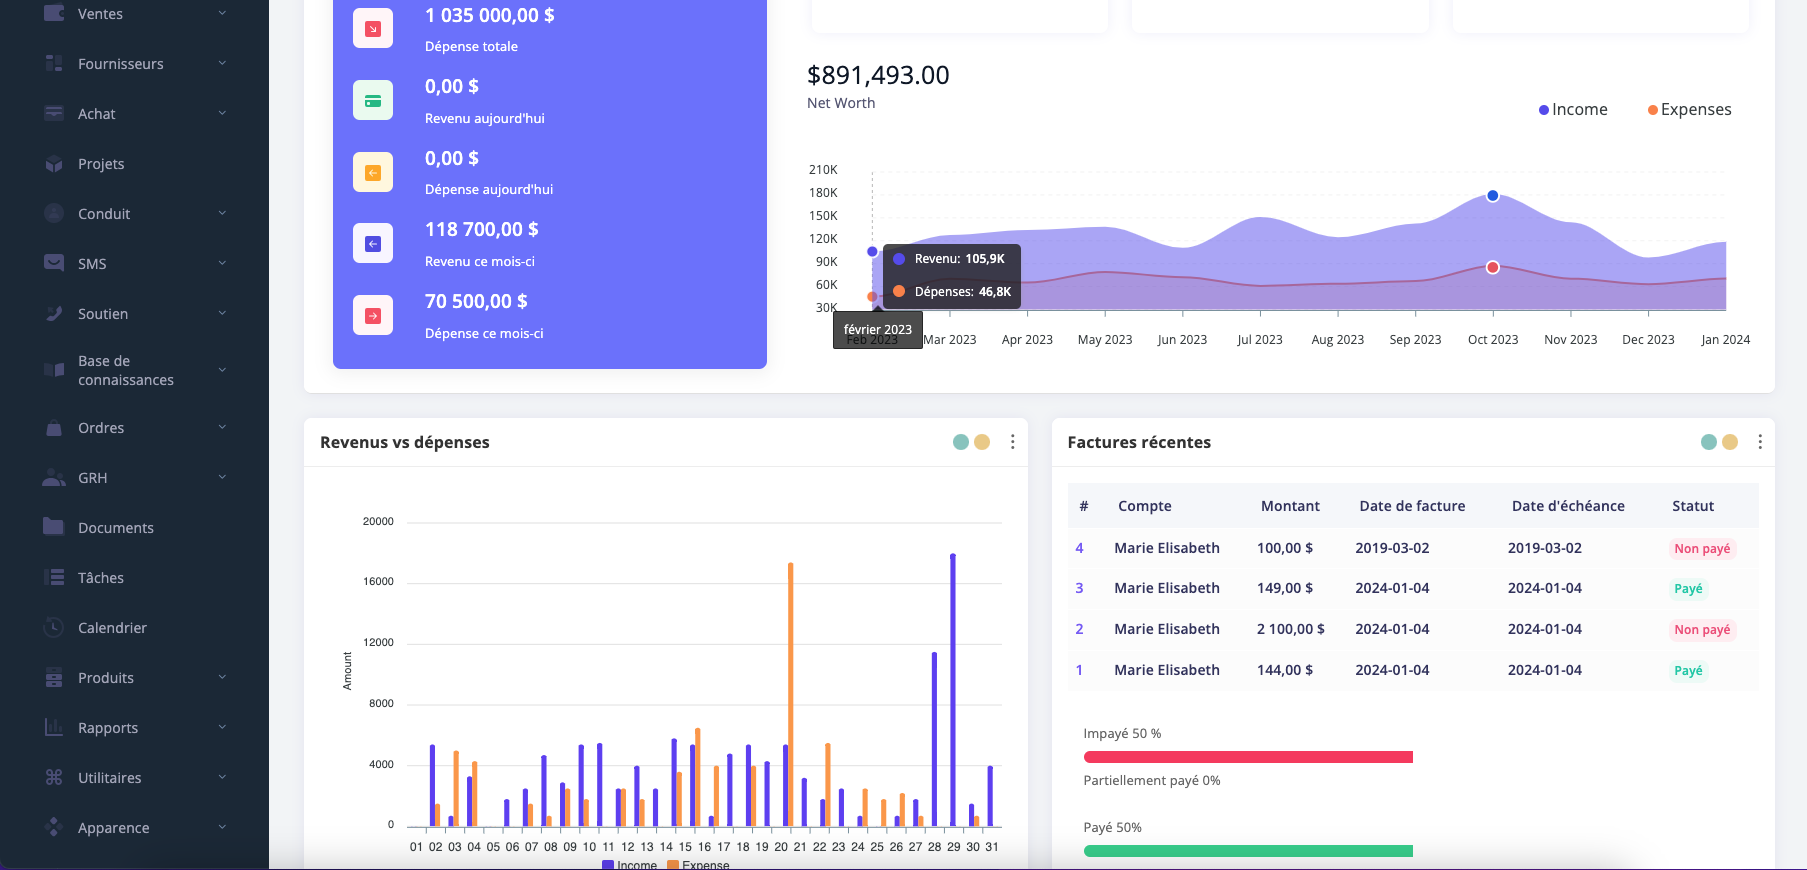
Task: Click the Projets cube icon
Action: pyautogui.click(x=54, y=163)
